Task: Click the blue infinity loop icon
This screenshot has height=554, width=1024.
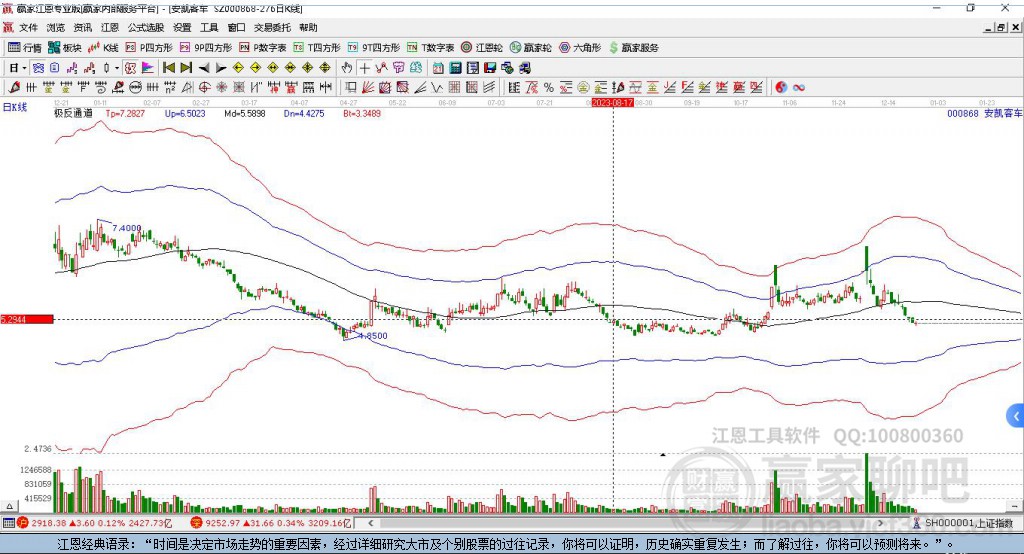Action: 799,88
